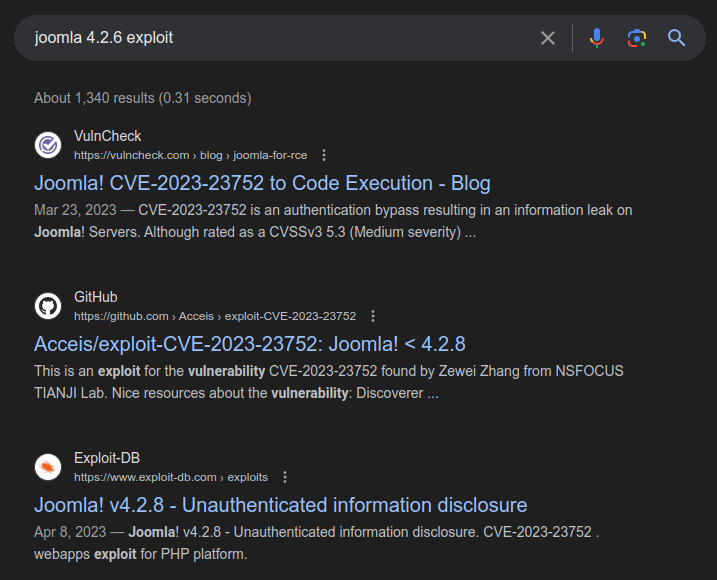The width and height of the screenshot is (717, 580).
Task: Click the Exploit-DB site name label
Action: (x=106, y=458)
